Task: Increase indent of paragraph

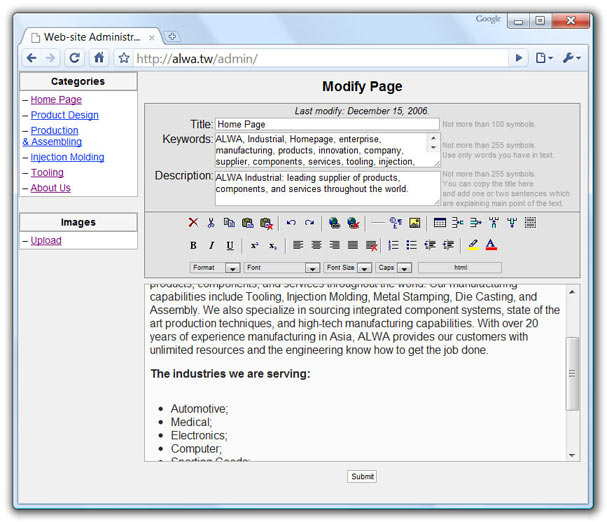Action: coord(448,245)
